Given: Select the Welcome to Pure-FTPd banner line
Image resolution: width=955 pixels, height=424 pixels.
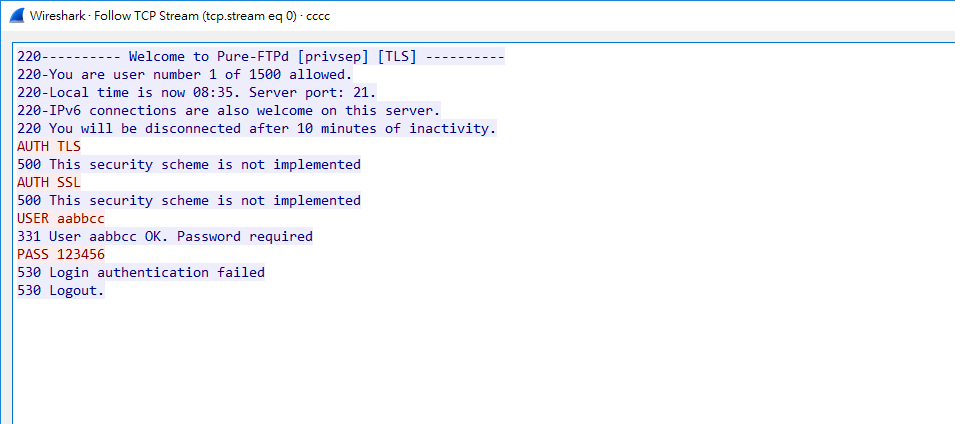Looking at the screenshot, I should [261, 57].
